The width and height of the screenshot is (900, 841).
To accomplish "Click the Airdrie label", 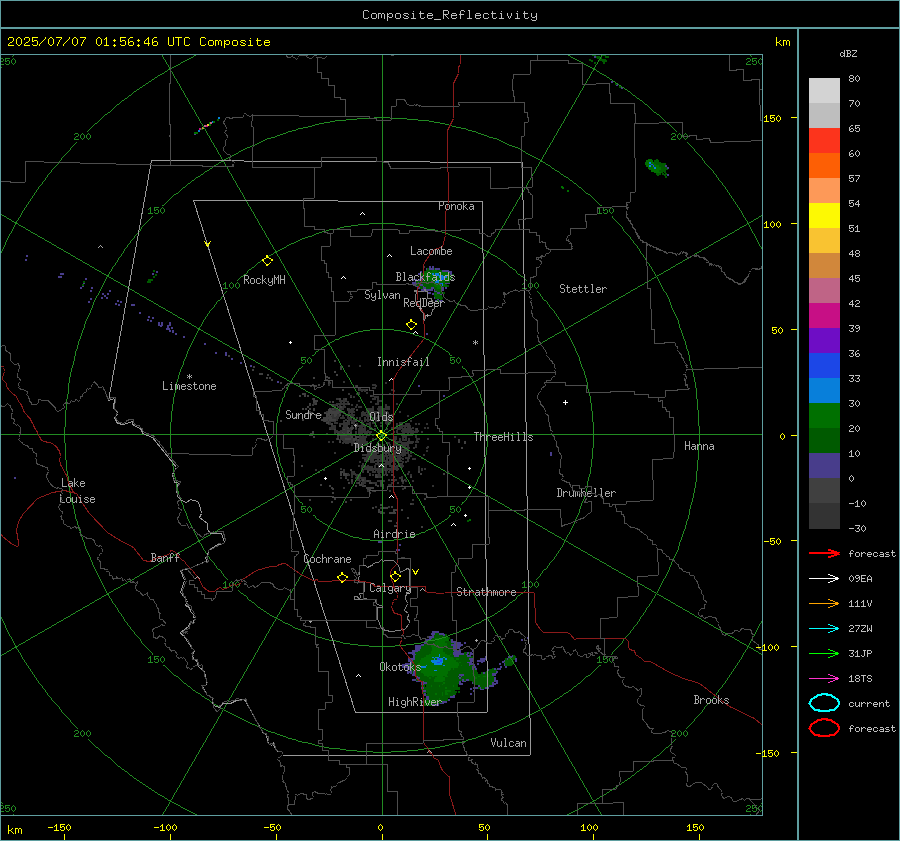I will pos(394,534).
